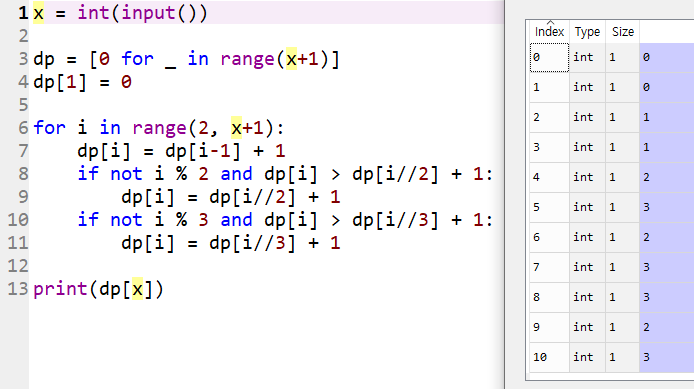Image resolution: width=694 pixels, height=389 pixels.
Task: Select the Index 0 cell in the table
Action: pos(549,57)
